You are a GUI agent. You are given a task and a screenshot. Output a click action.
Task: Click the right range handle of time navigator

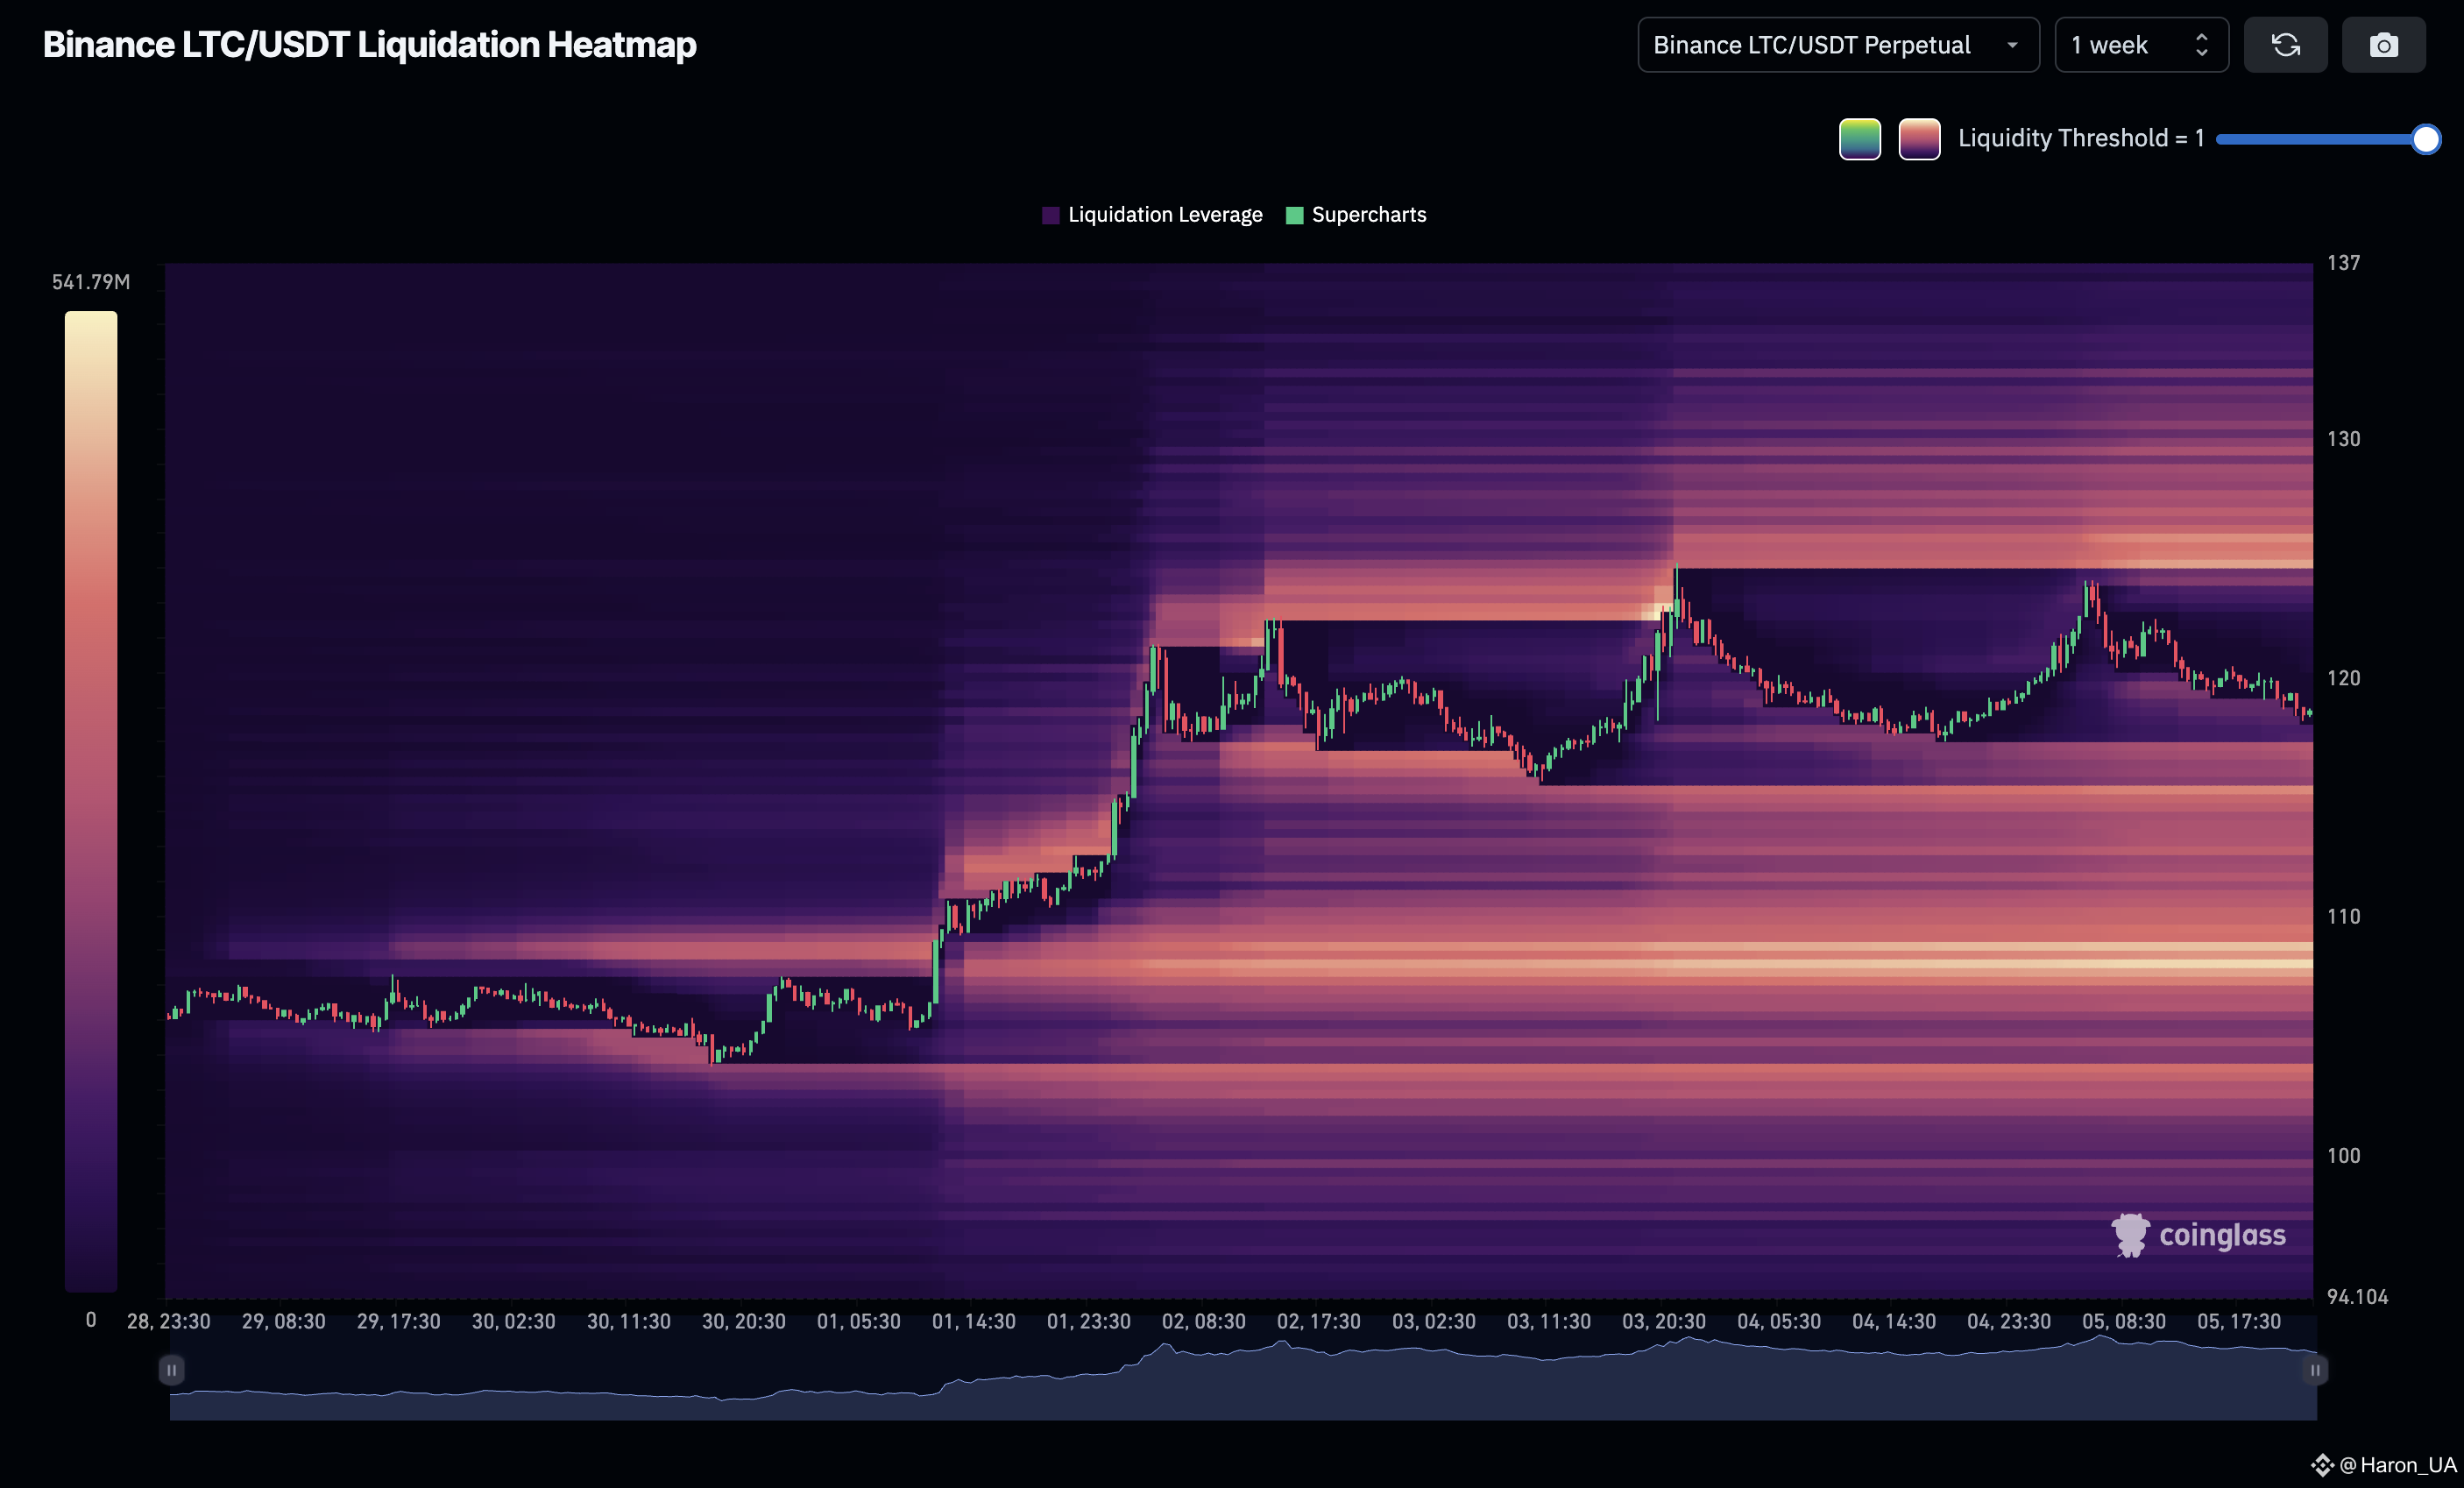pyautogui.click(x=2315, y=1370)
